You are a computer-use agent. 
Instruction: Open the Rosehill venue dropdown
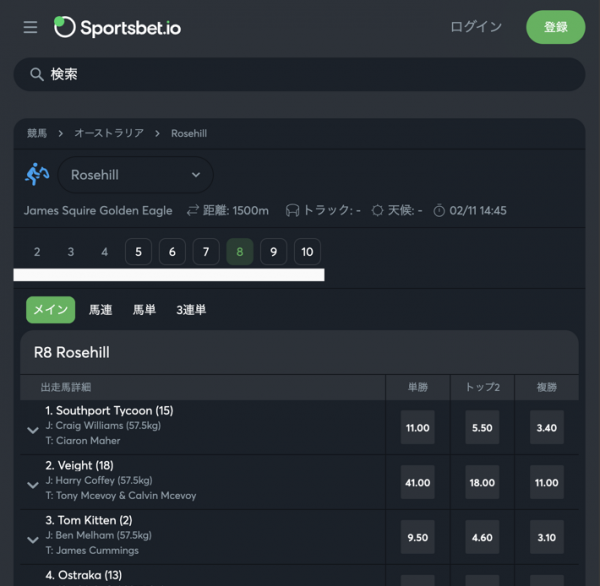coord(135,175)
